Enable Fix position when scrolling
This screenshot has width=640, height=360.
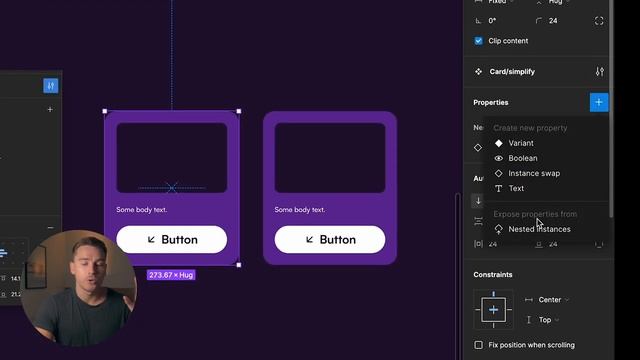(x=478, y=345)
